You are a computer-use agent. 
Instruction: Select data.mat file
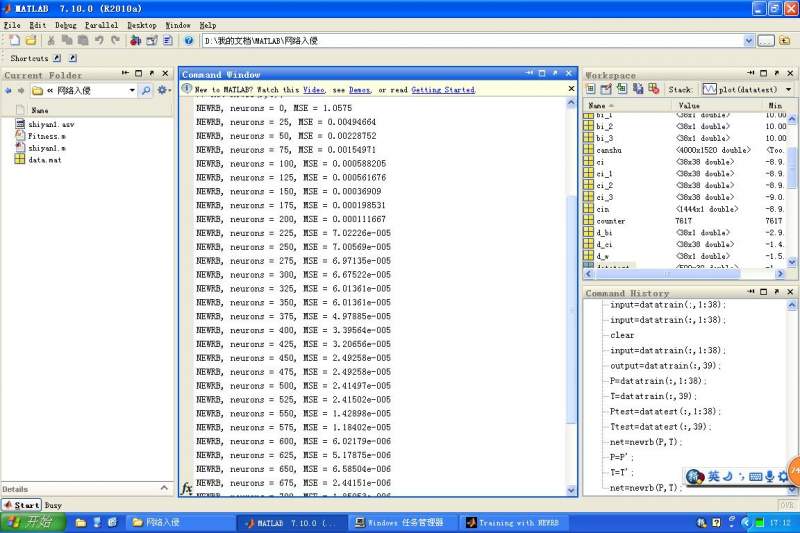point(45,160)
